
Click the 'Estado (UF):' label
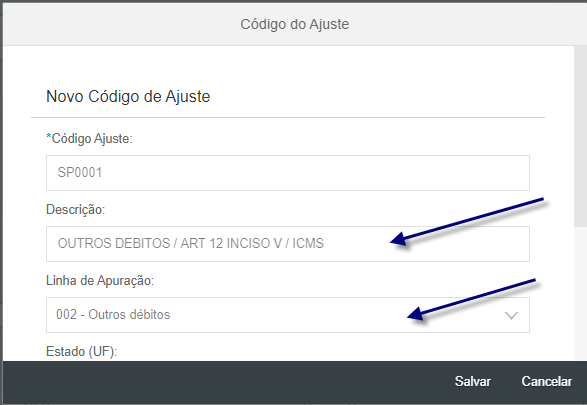click(81, 351)
